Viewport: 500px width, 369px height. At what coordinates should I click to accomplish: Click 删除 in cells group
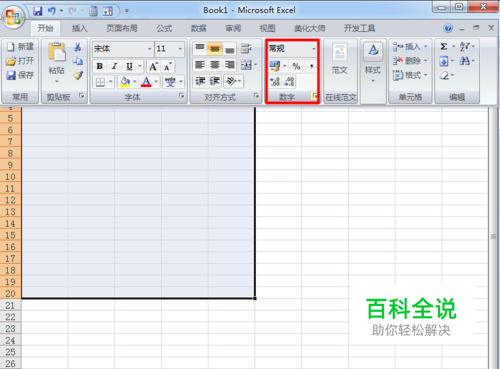(x=410, y=61)
